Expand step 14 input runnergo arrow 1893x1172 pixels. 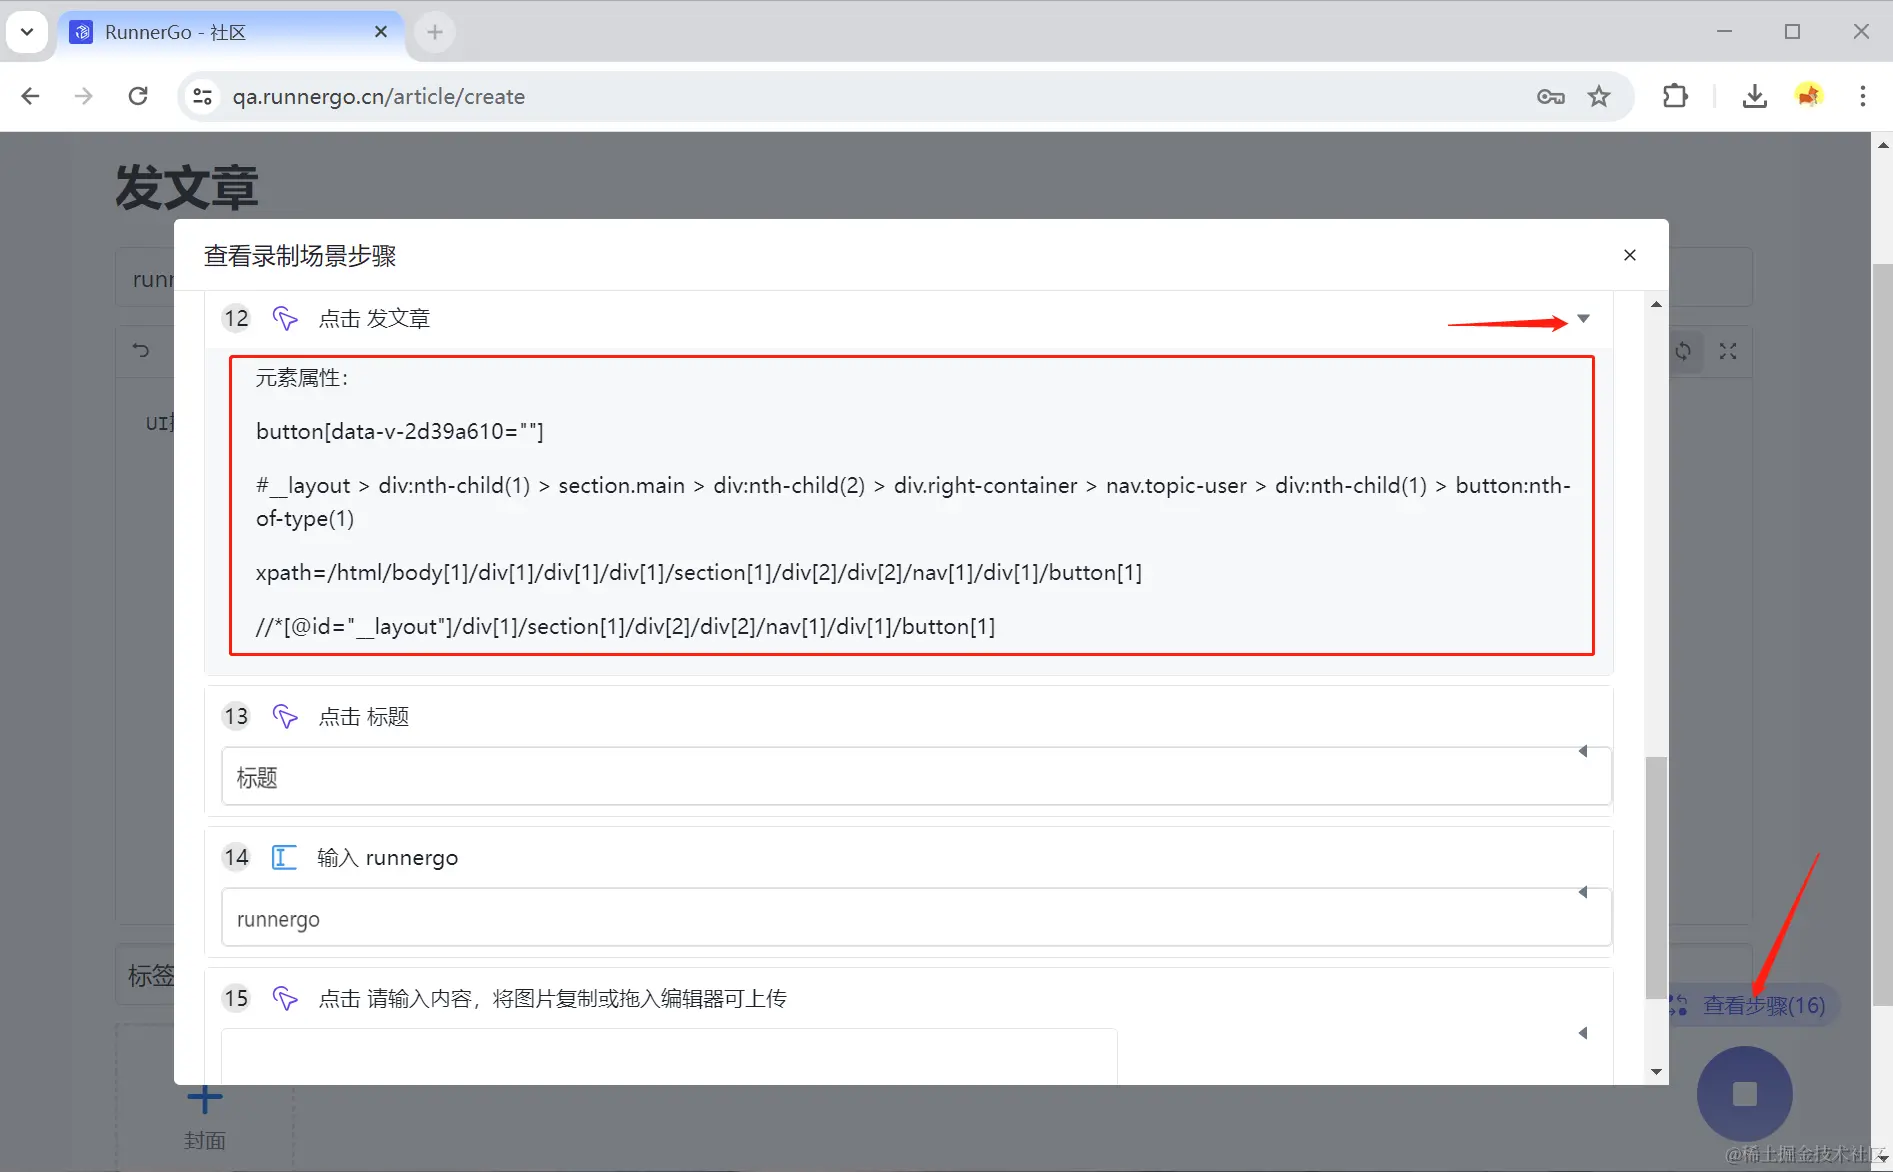pyautogui.click(x=1583, y=892)
